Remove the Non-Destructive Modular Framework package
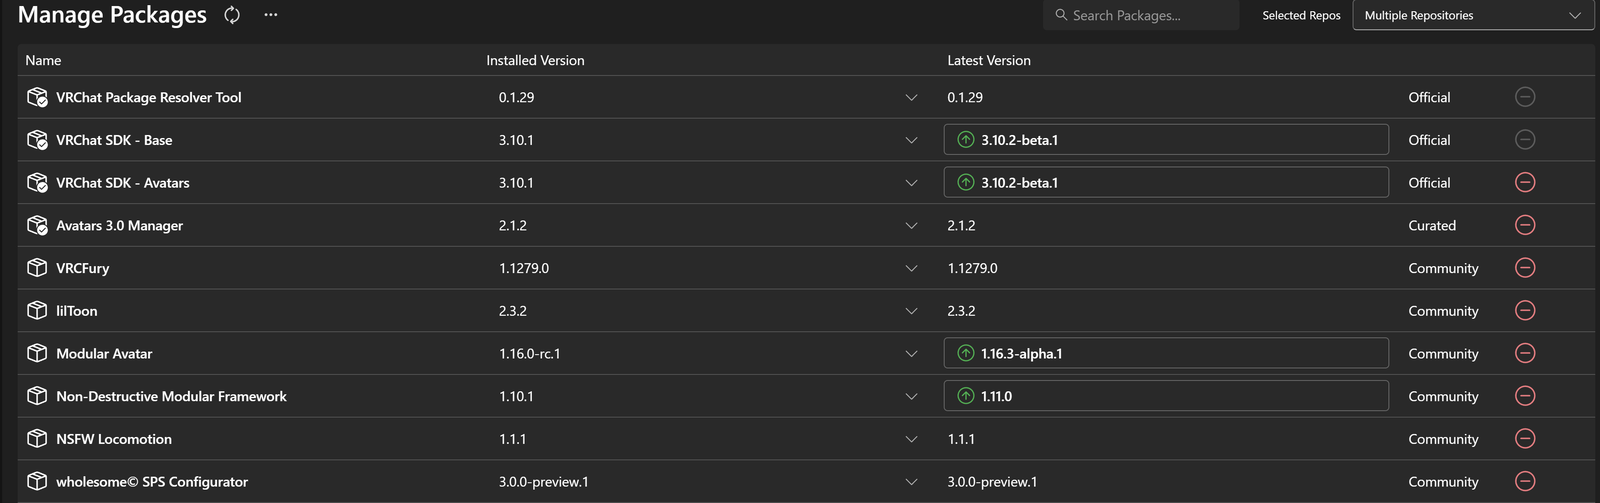 [x=1525, y=396]
